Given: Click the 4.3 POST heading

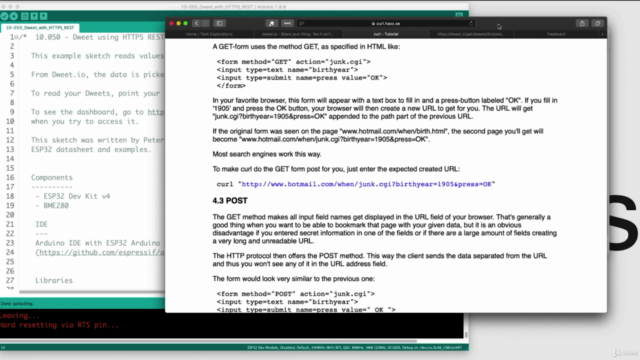Looking at the screenshot, I should point(230,201).
